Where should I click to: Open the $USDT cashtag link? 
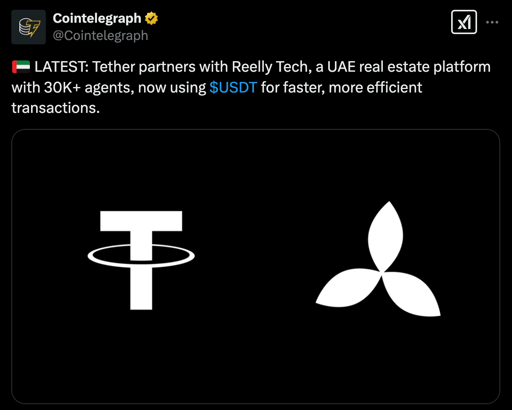(x=233, y=88)
